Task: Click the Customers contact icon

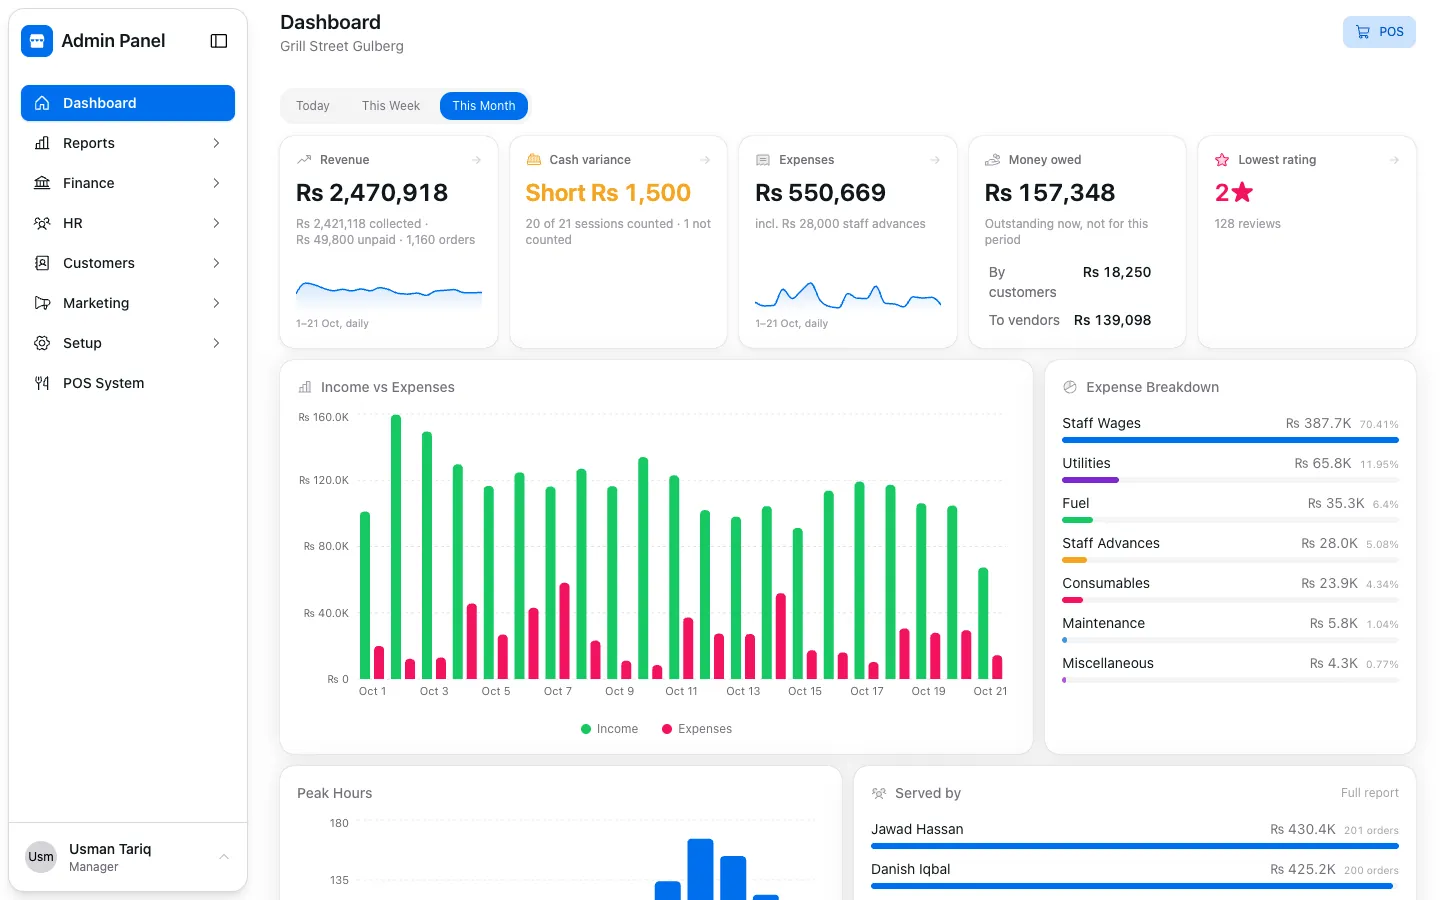Action: [x=42, y=263]
